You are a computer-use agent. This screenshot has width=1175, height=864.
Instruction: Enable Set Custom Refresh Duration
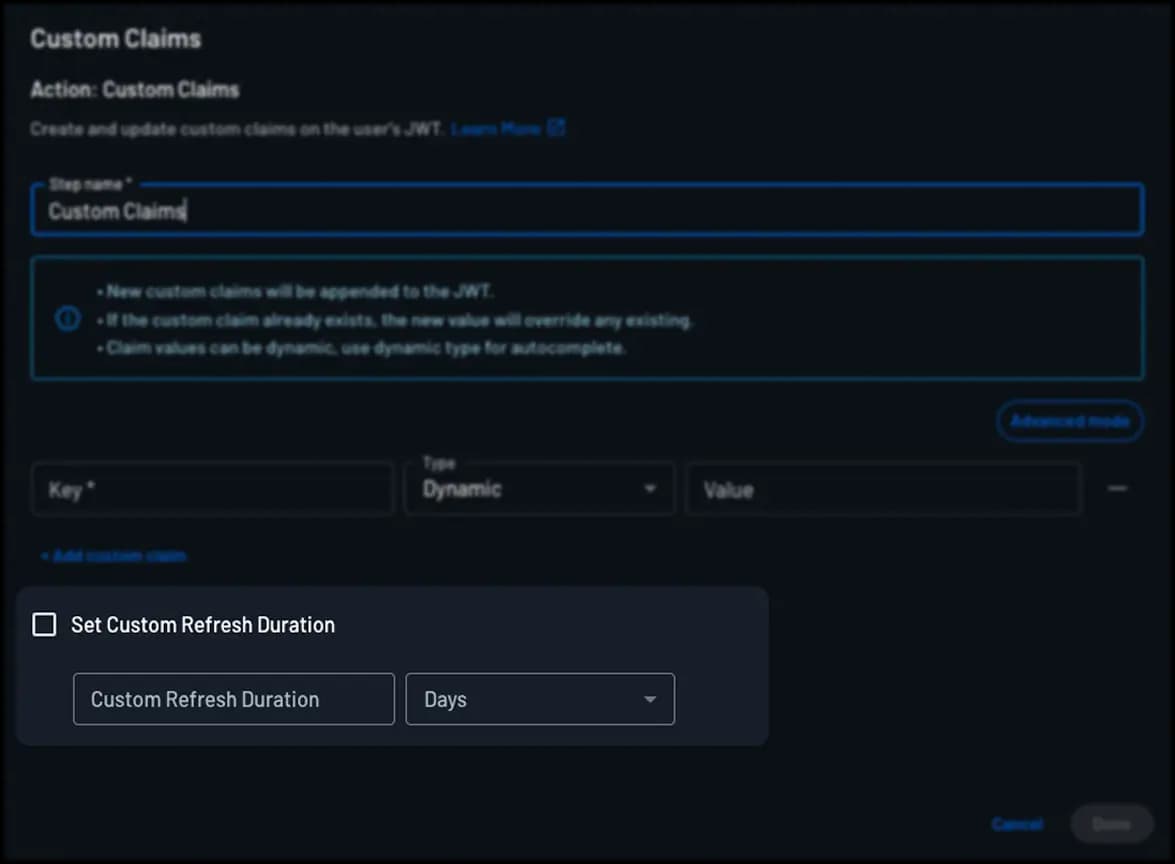pyautogui.click(x=44, y=624)
